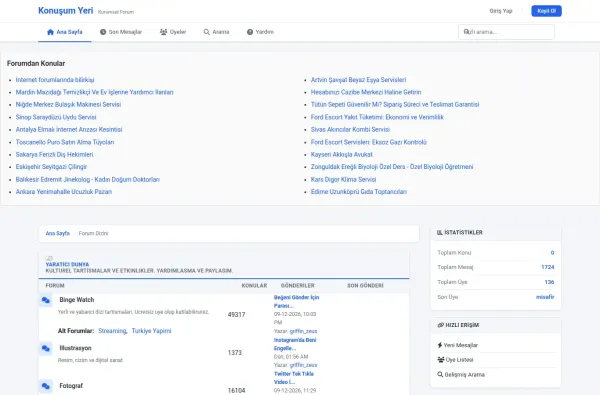Open the Yaratıcı Dünya category heading

(67, 264)
